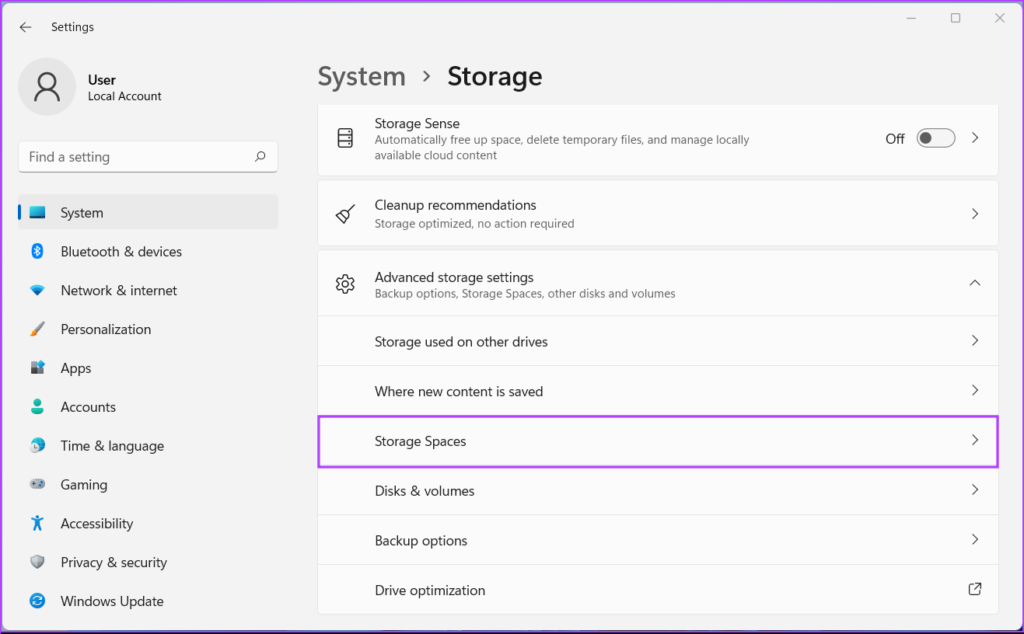Go to Network & internet section
Screen dimensions: 1024x634
118,291
